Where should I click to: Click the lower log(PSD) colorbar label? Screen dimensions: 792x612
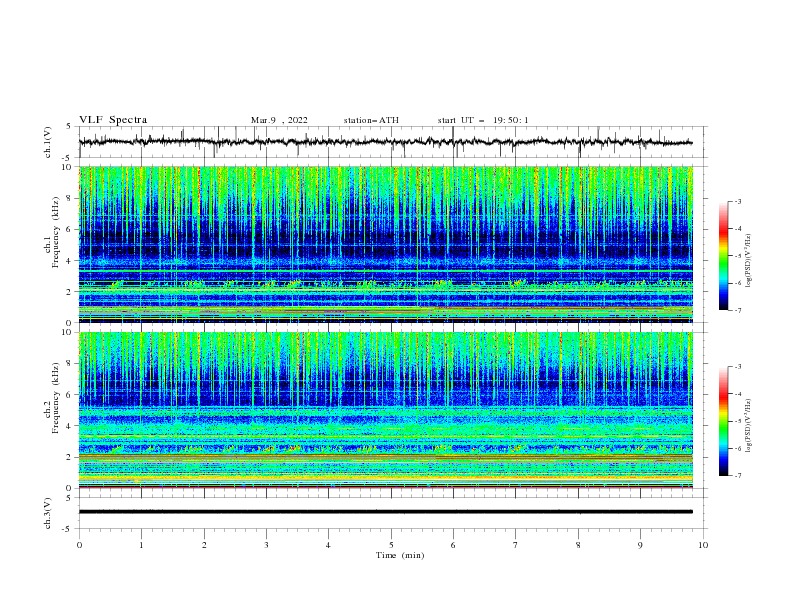748,426
